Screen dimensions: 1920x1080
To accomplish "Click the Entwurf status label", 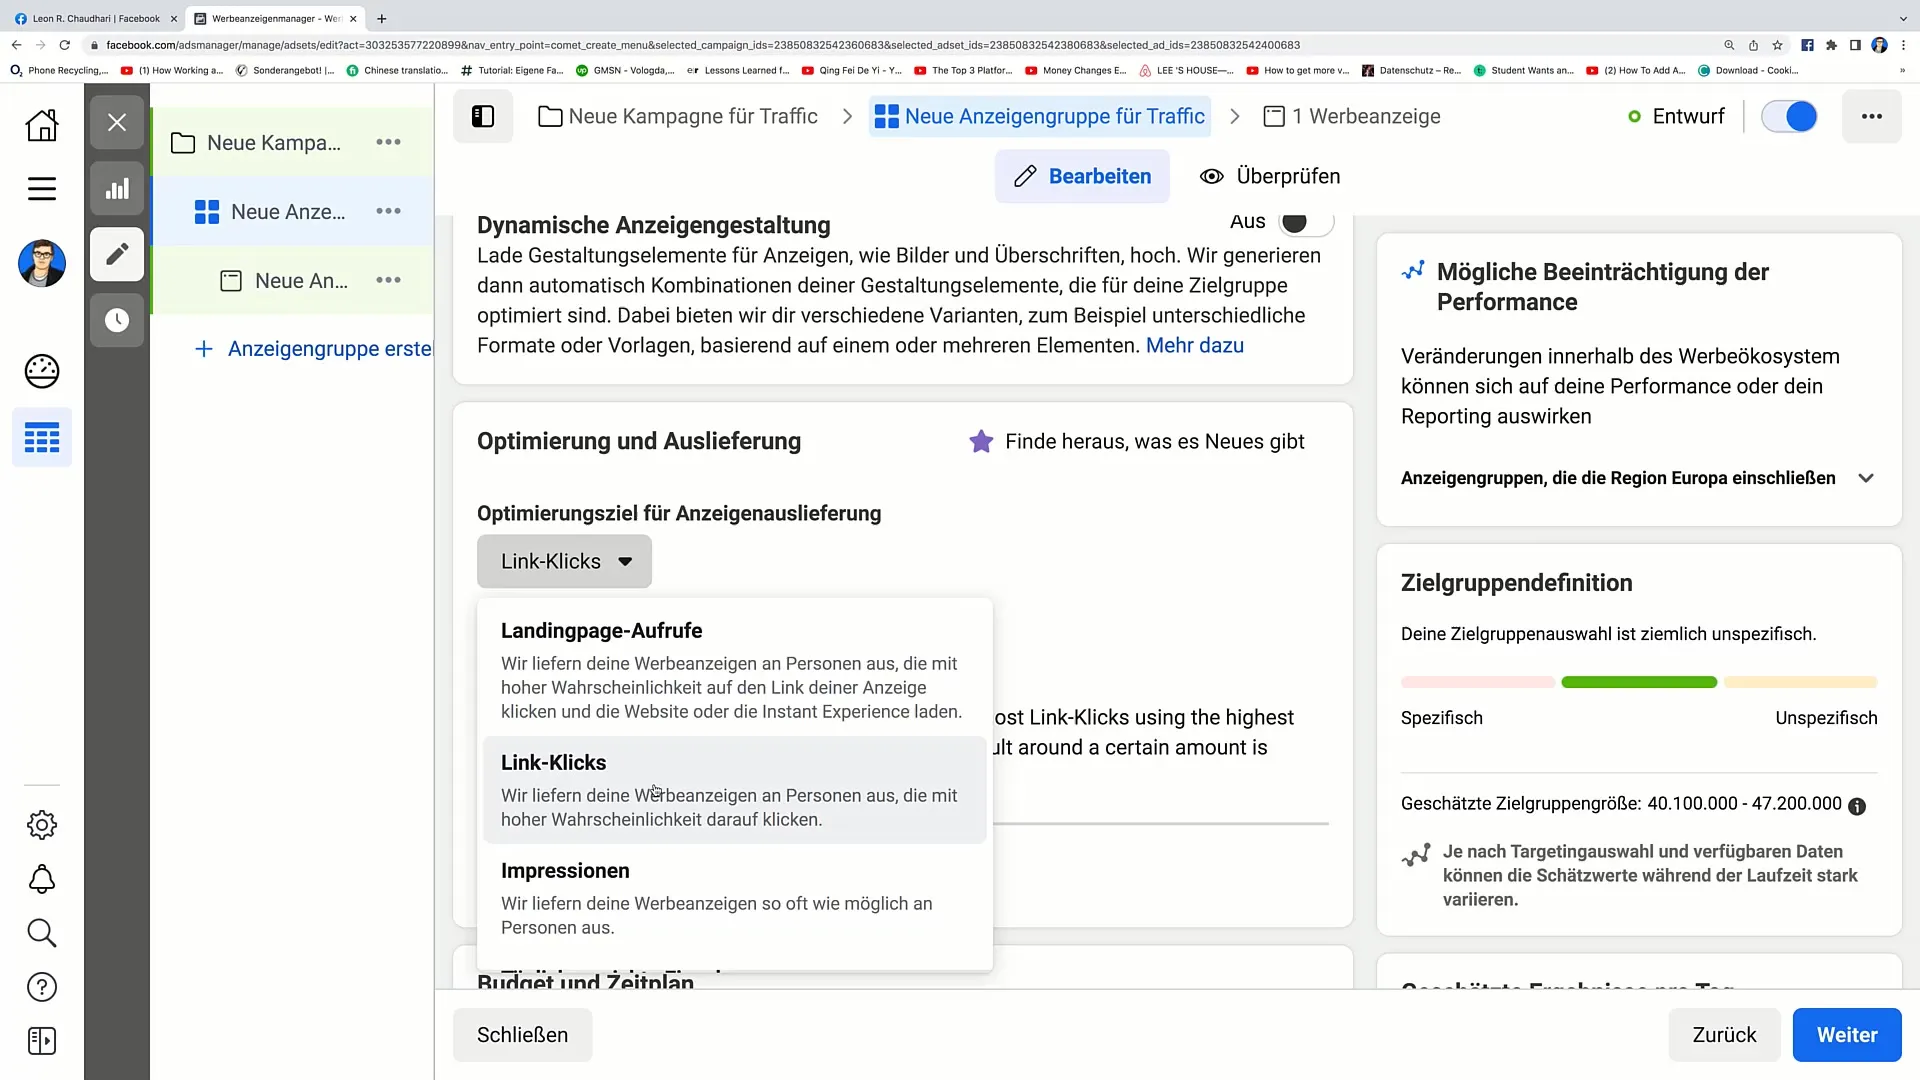I will (x=1688, y=116).
